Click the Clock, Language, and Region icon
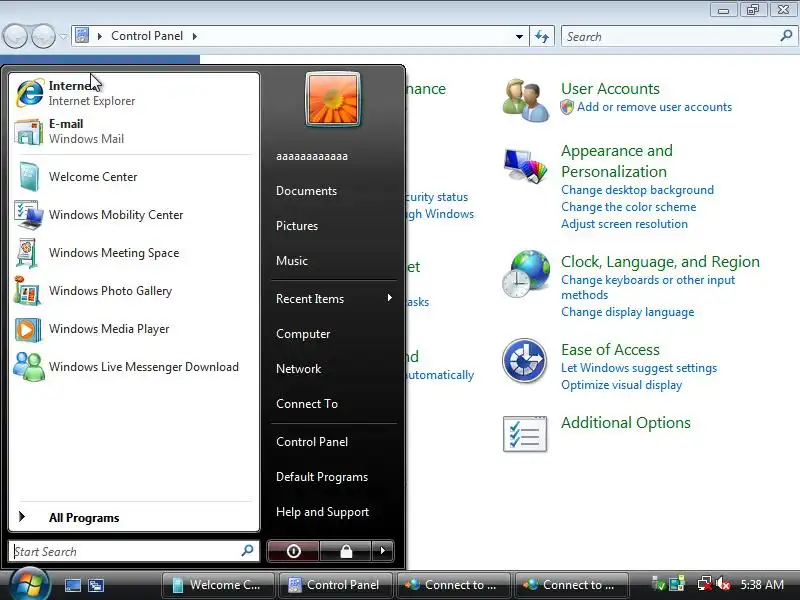800x600 pixels. [526, 274]
